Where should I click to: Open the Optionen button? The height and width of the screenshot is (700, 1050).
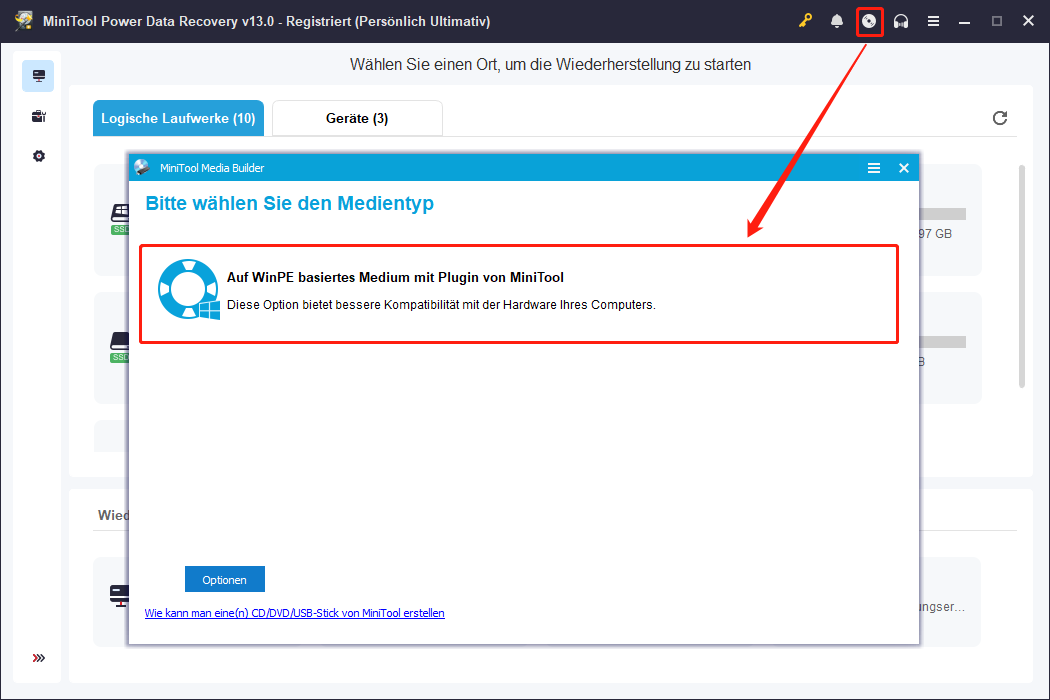pos(225,579)
